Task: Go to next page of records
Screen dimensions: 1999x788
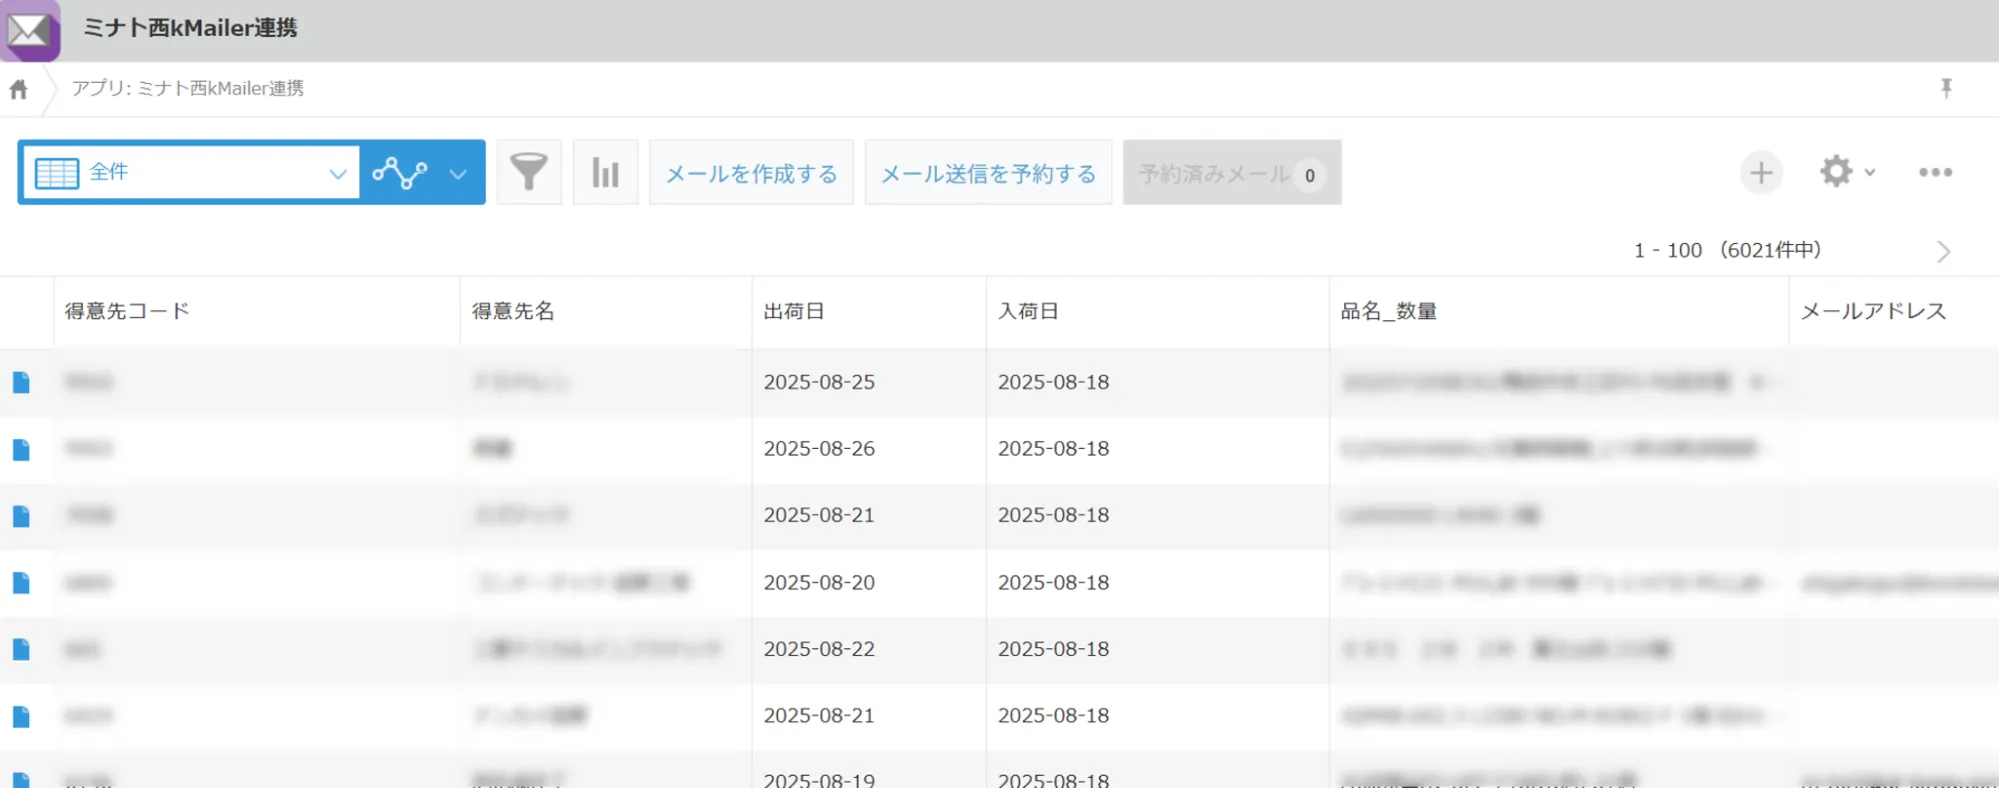Action: (1942, 251)
